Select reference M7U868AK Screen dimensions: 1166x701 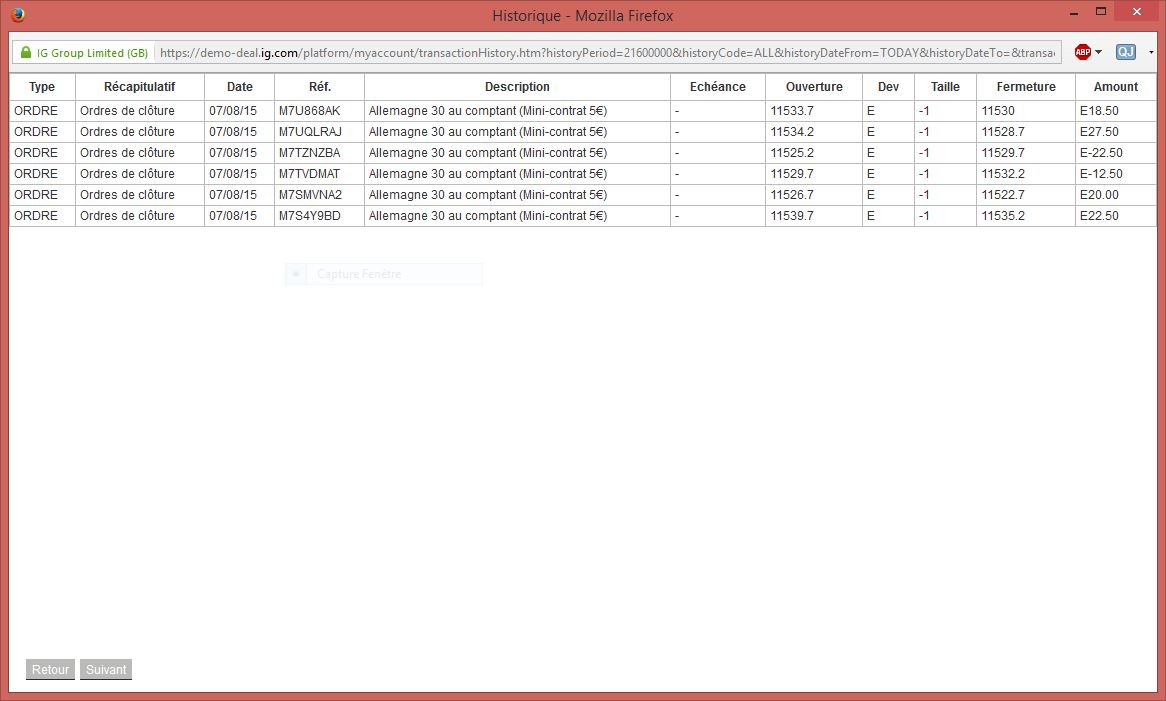point(309,111)
